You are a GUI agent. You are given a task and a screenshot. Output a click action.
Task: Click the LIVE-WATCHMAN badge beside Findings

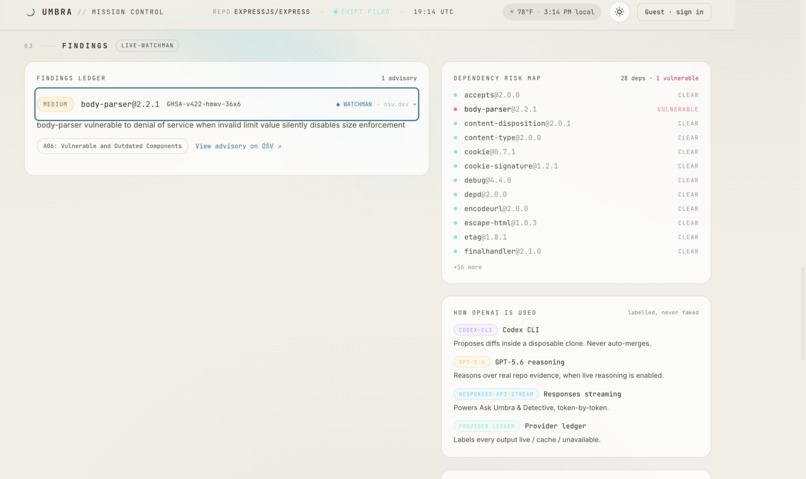(148, 46)
